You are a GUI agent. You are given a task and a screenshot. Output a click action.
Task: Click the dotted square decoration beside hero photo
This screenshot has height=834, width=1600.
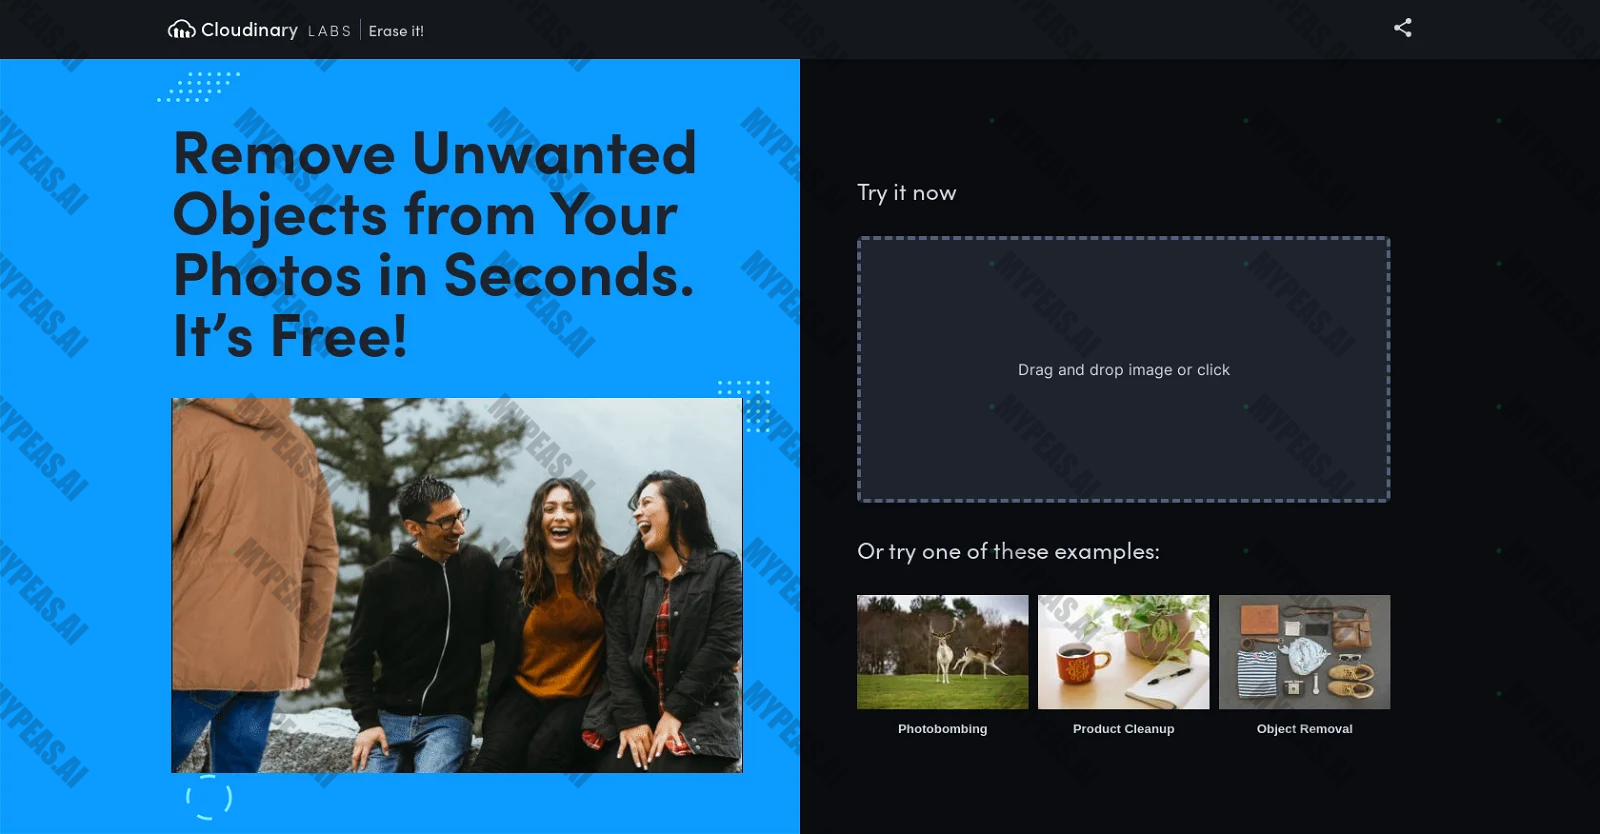pyautogui.click(x=744, y=405)
